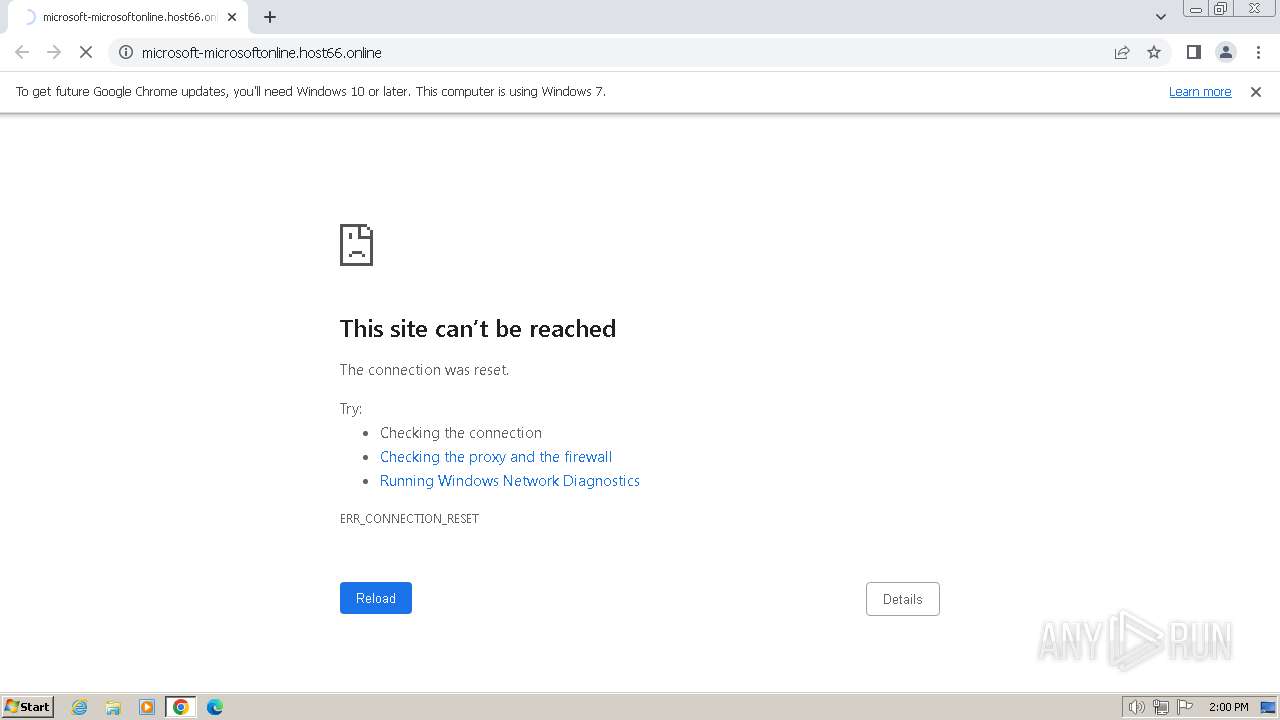Expand the tab search dropdown

(x=1160, y=17)
